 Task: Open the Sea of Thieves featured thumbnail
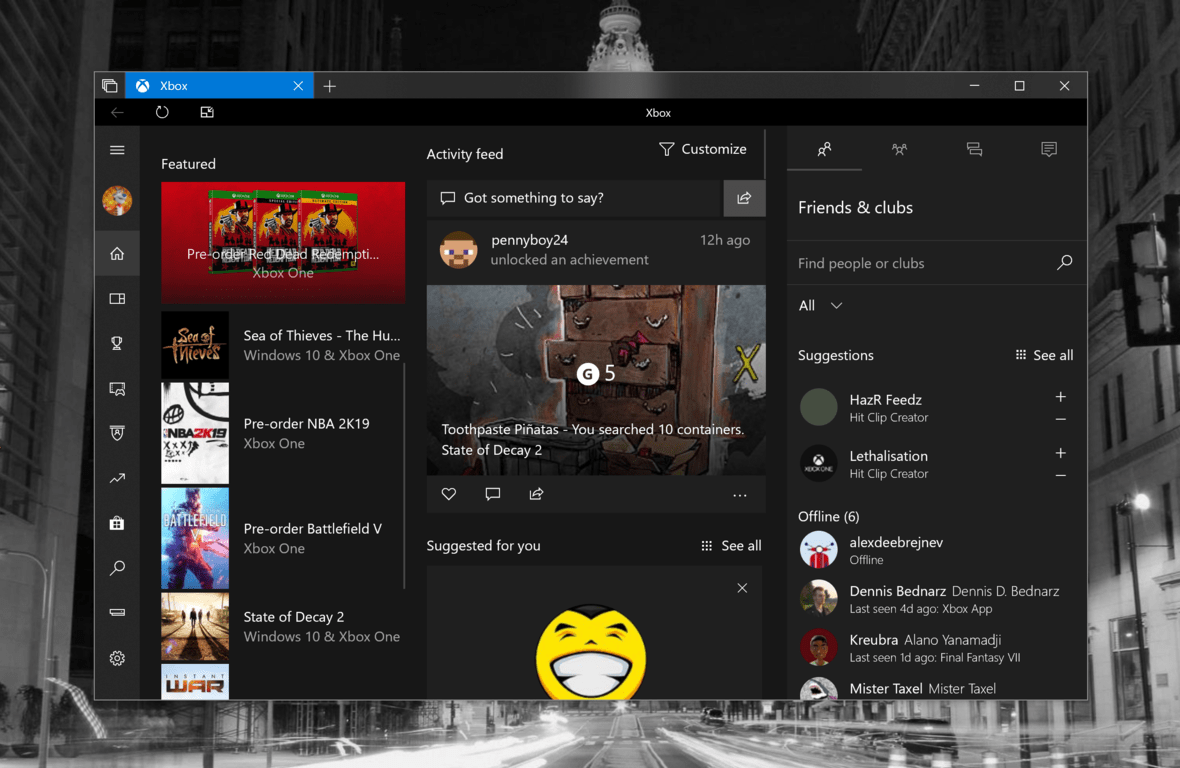[195, 345]
